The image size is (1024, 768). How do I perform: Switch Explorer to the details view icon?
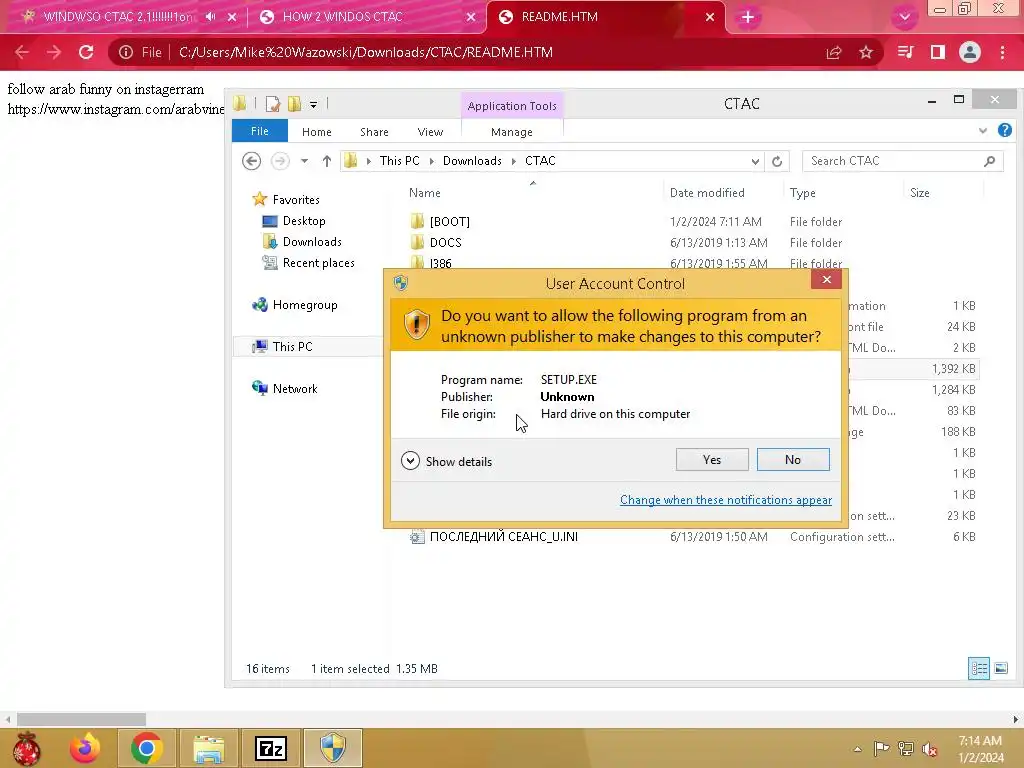tap(979, 668)
